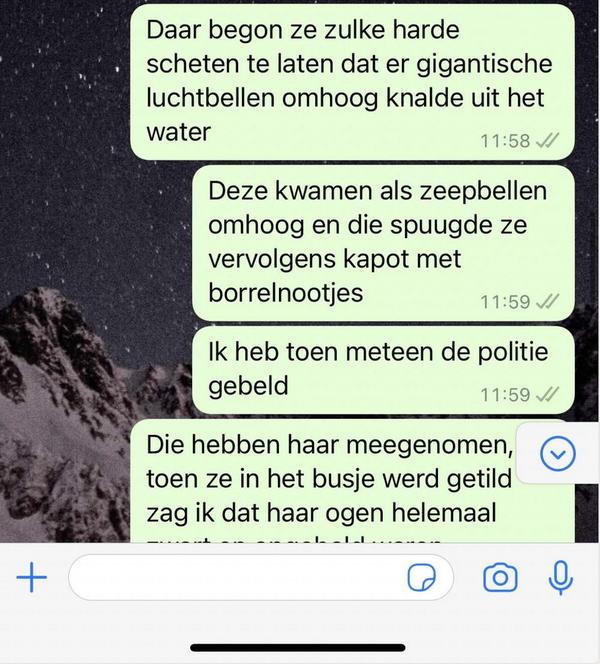
Task: Jump to latest messages with down chevron
Action: coord(558,454)
